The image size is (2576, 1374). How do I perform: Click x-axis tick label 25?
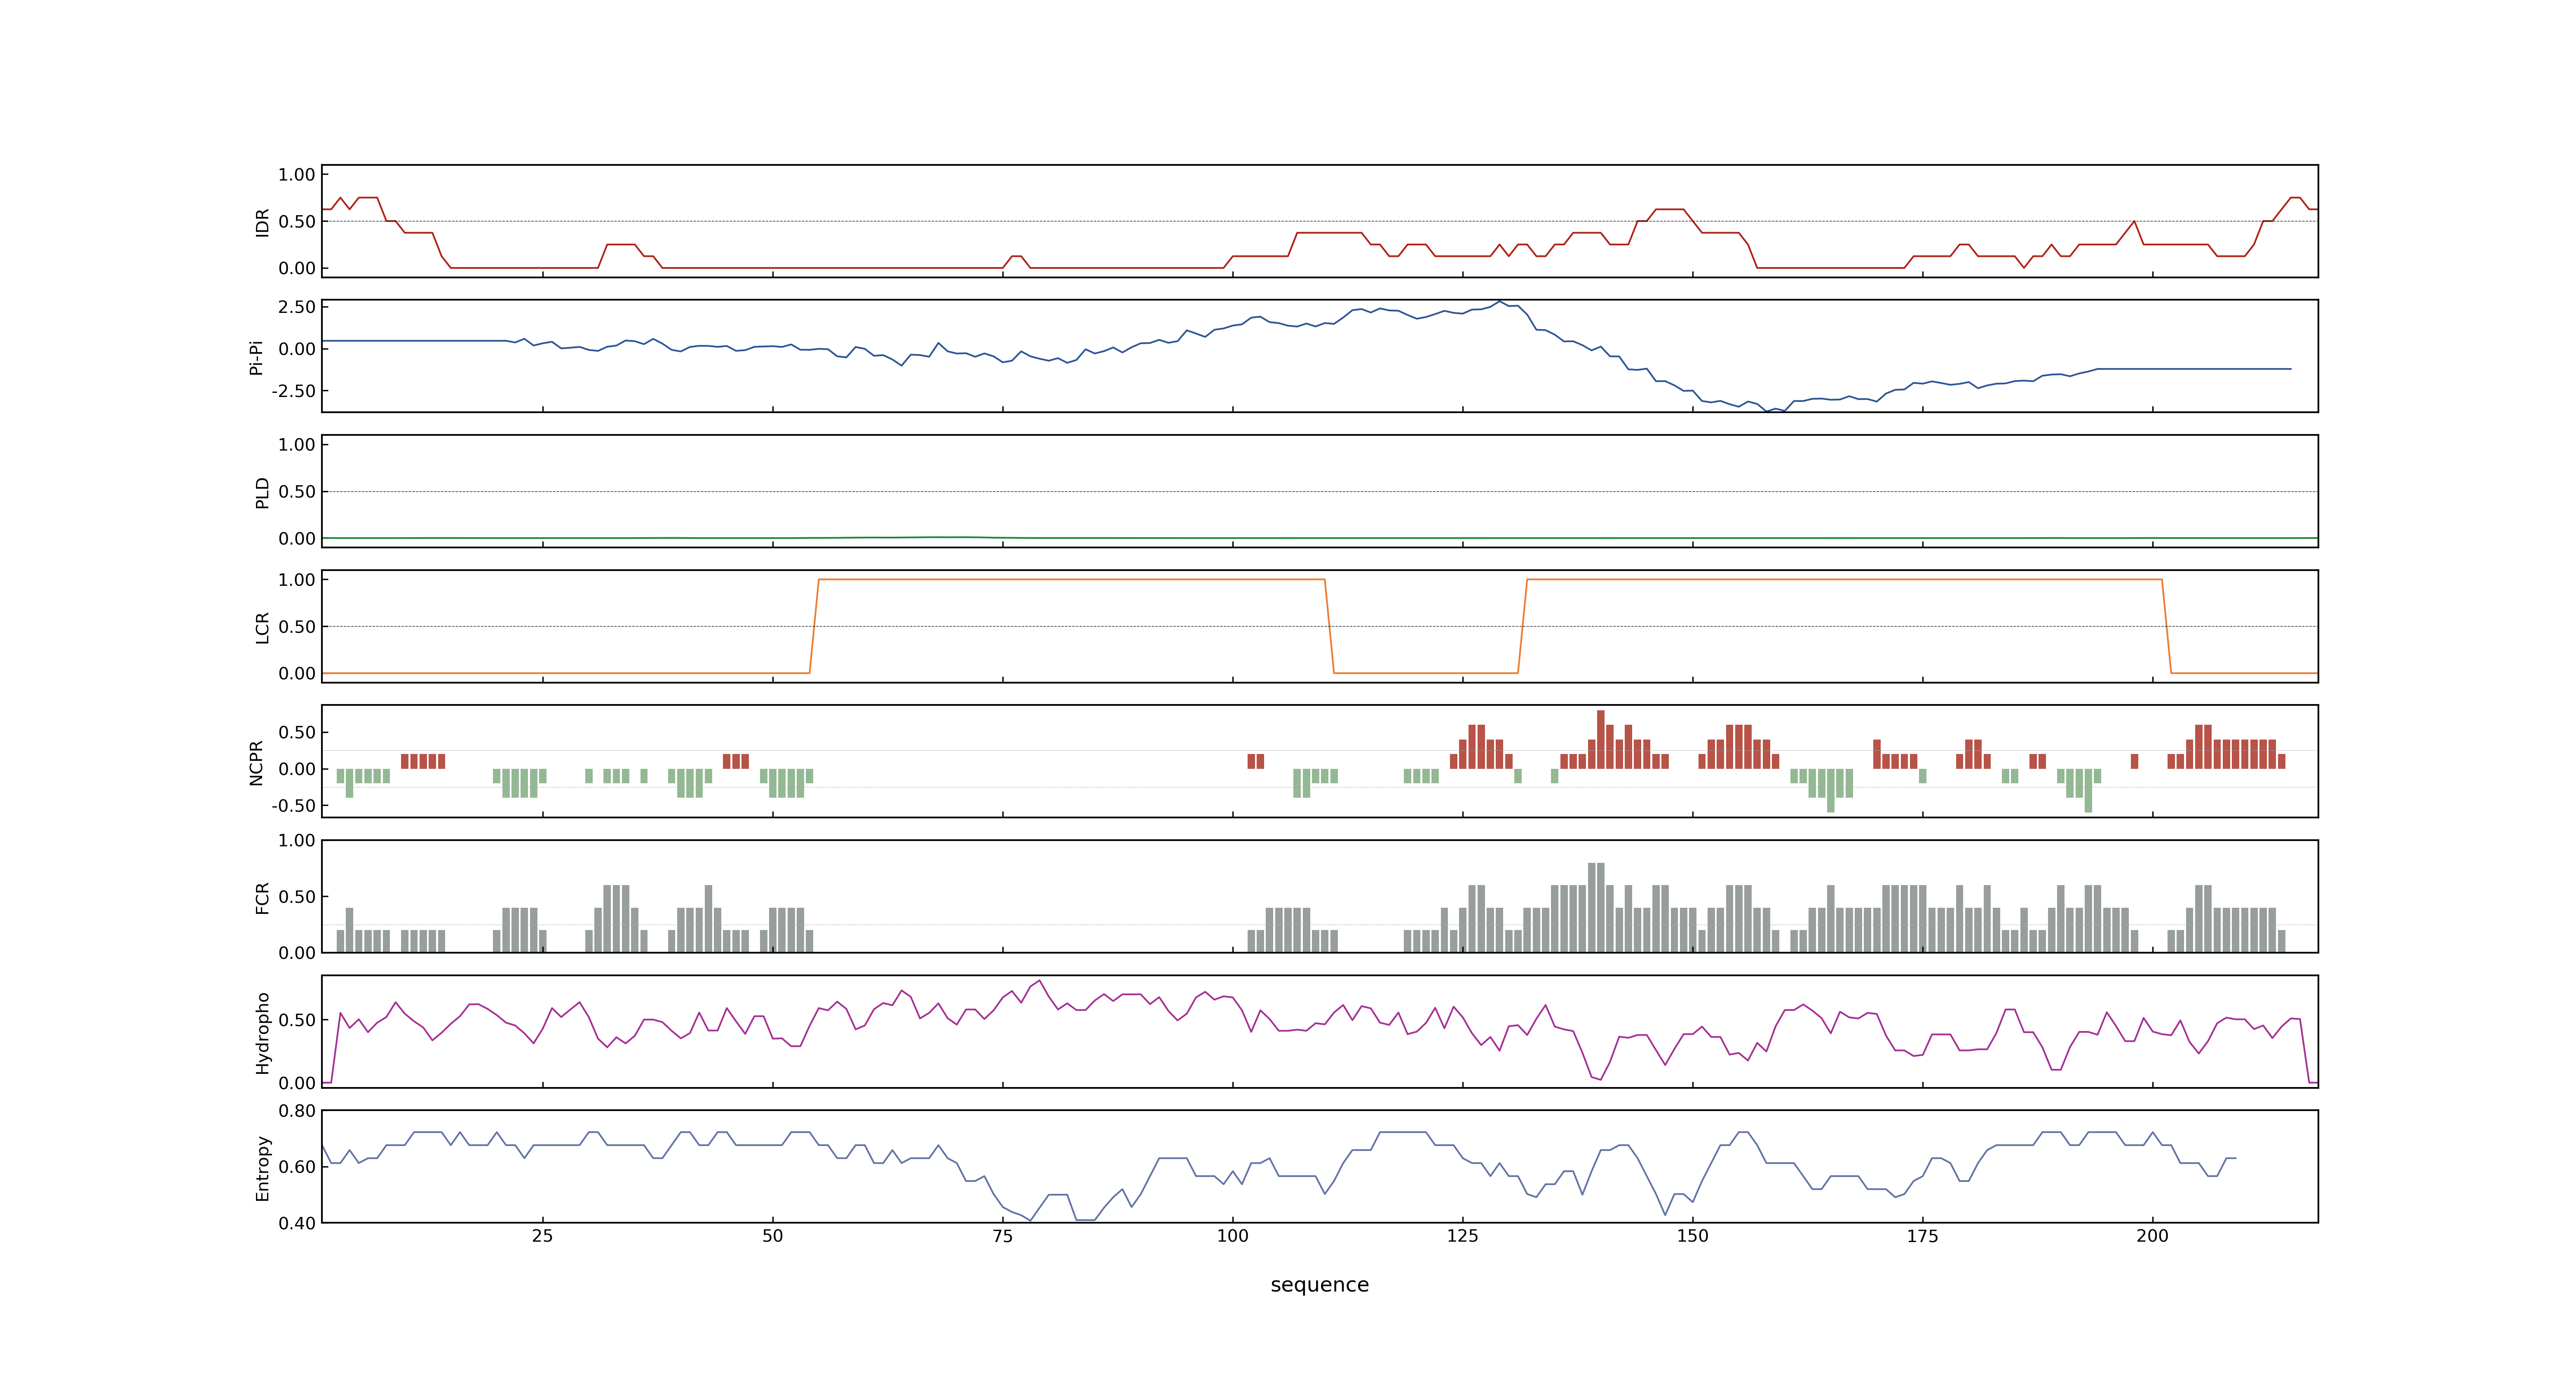click(x=542, y=1236)
